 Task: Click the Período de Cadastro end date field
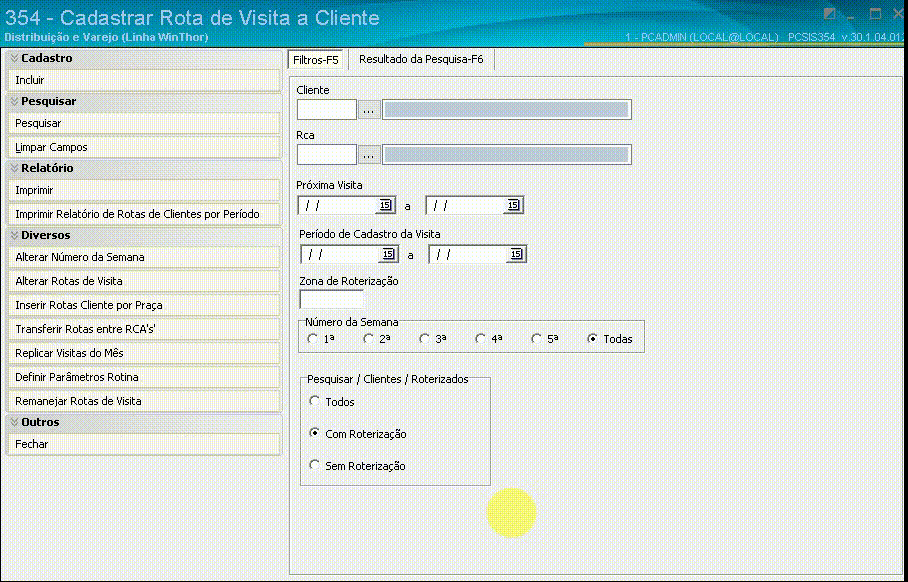469,254
